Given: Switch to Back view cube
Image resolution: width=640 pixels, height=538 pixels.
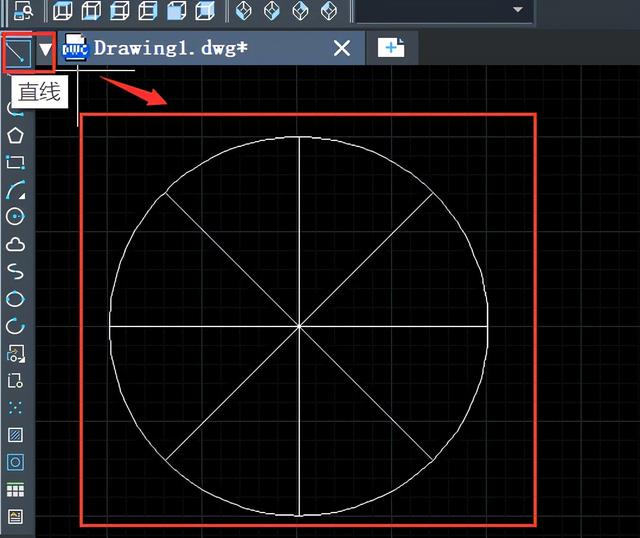Looking at the screenshot, I should pos(205,11).
